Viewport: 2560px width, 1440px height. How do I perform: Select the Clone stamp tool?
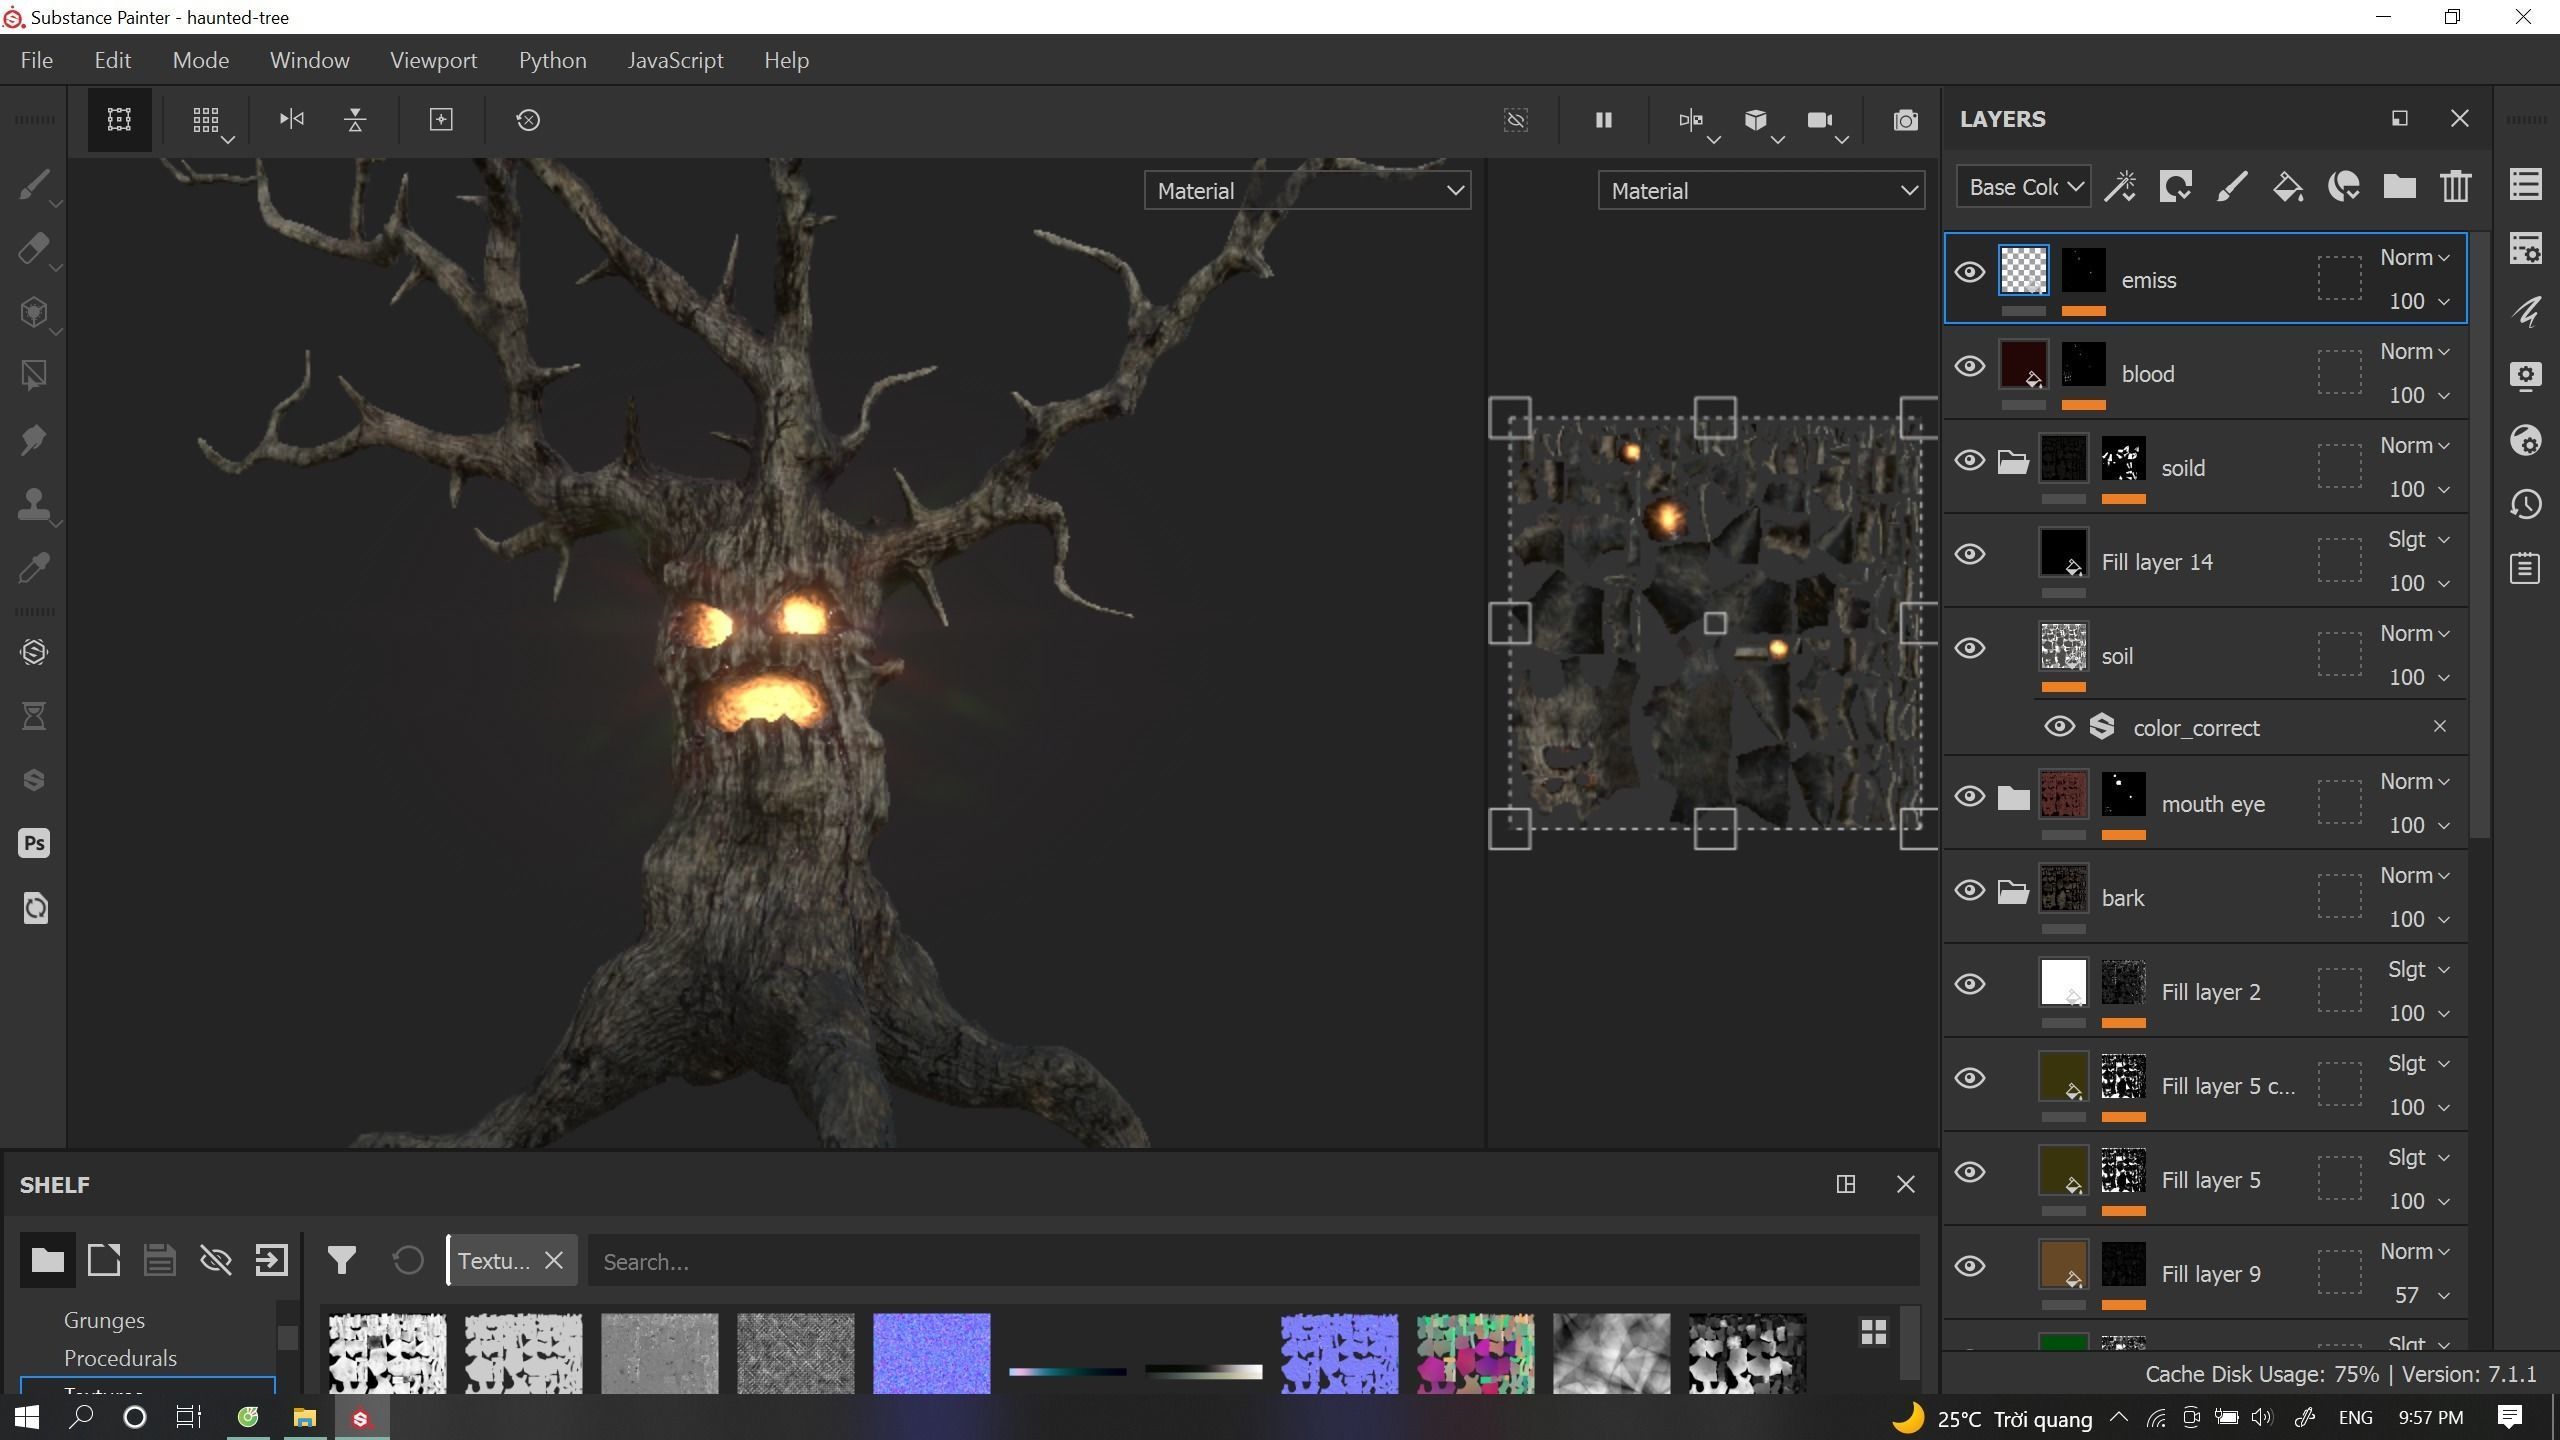click(x=34, y=504)
